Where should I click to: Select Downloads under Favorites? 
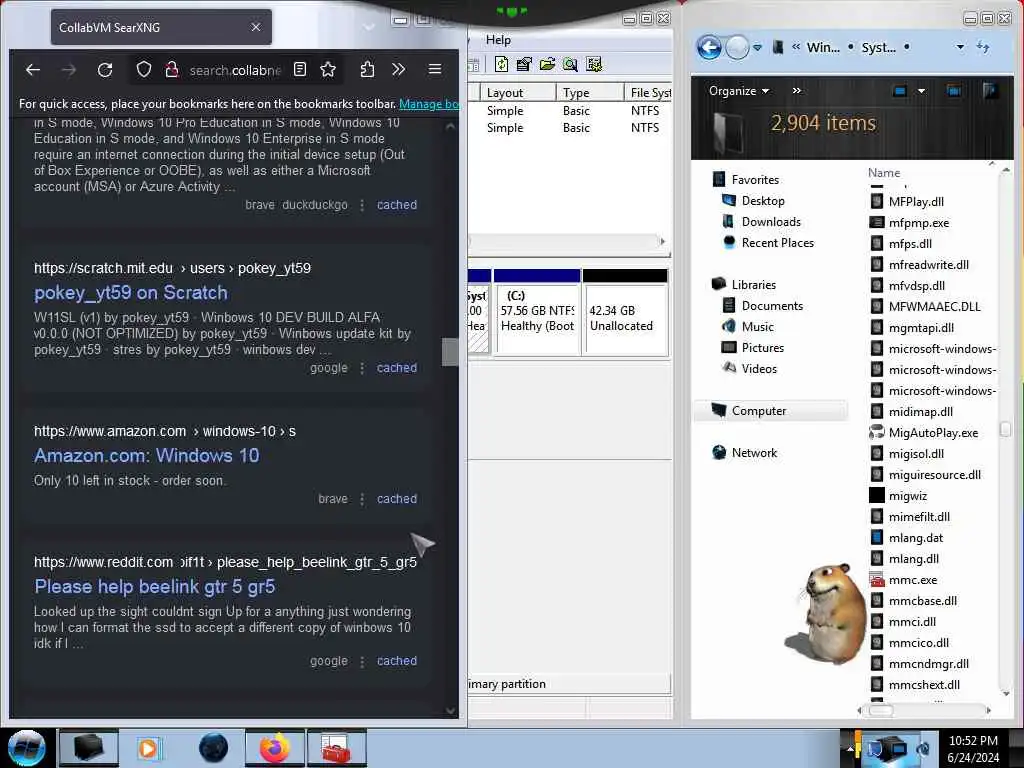coord(771,222)
